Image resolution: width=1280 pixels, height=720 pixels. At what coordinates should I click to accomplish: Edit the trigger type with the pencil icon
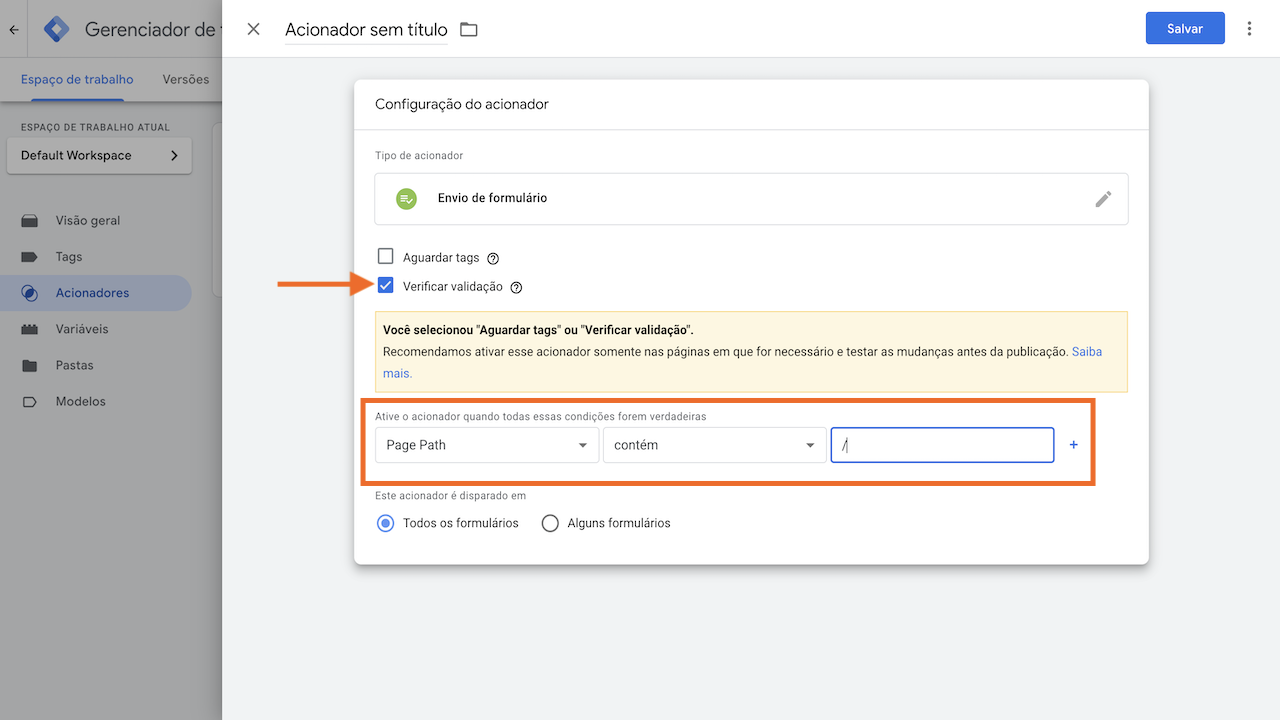point(1103,198)
